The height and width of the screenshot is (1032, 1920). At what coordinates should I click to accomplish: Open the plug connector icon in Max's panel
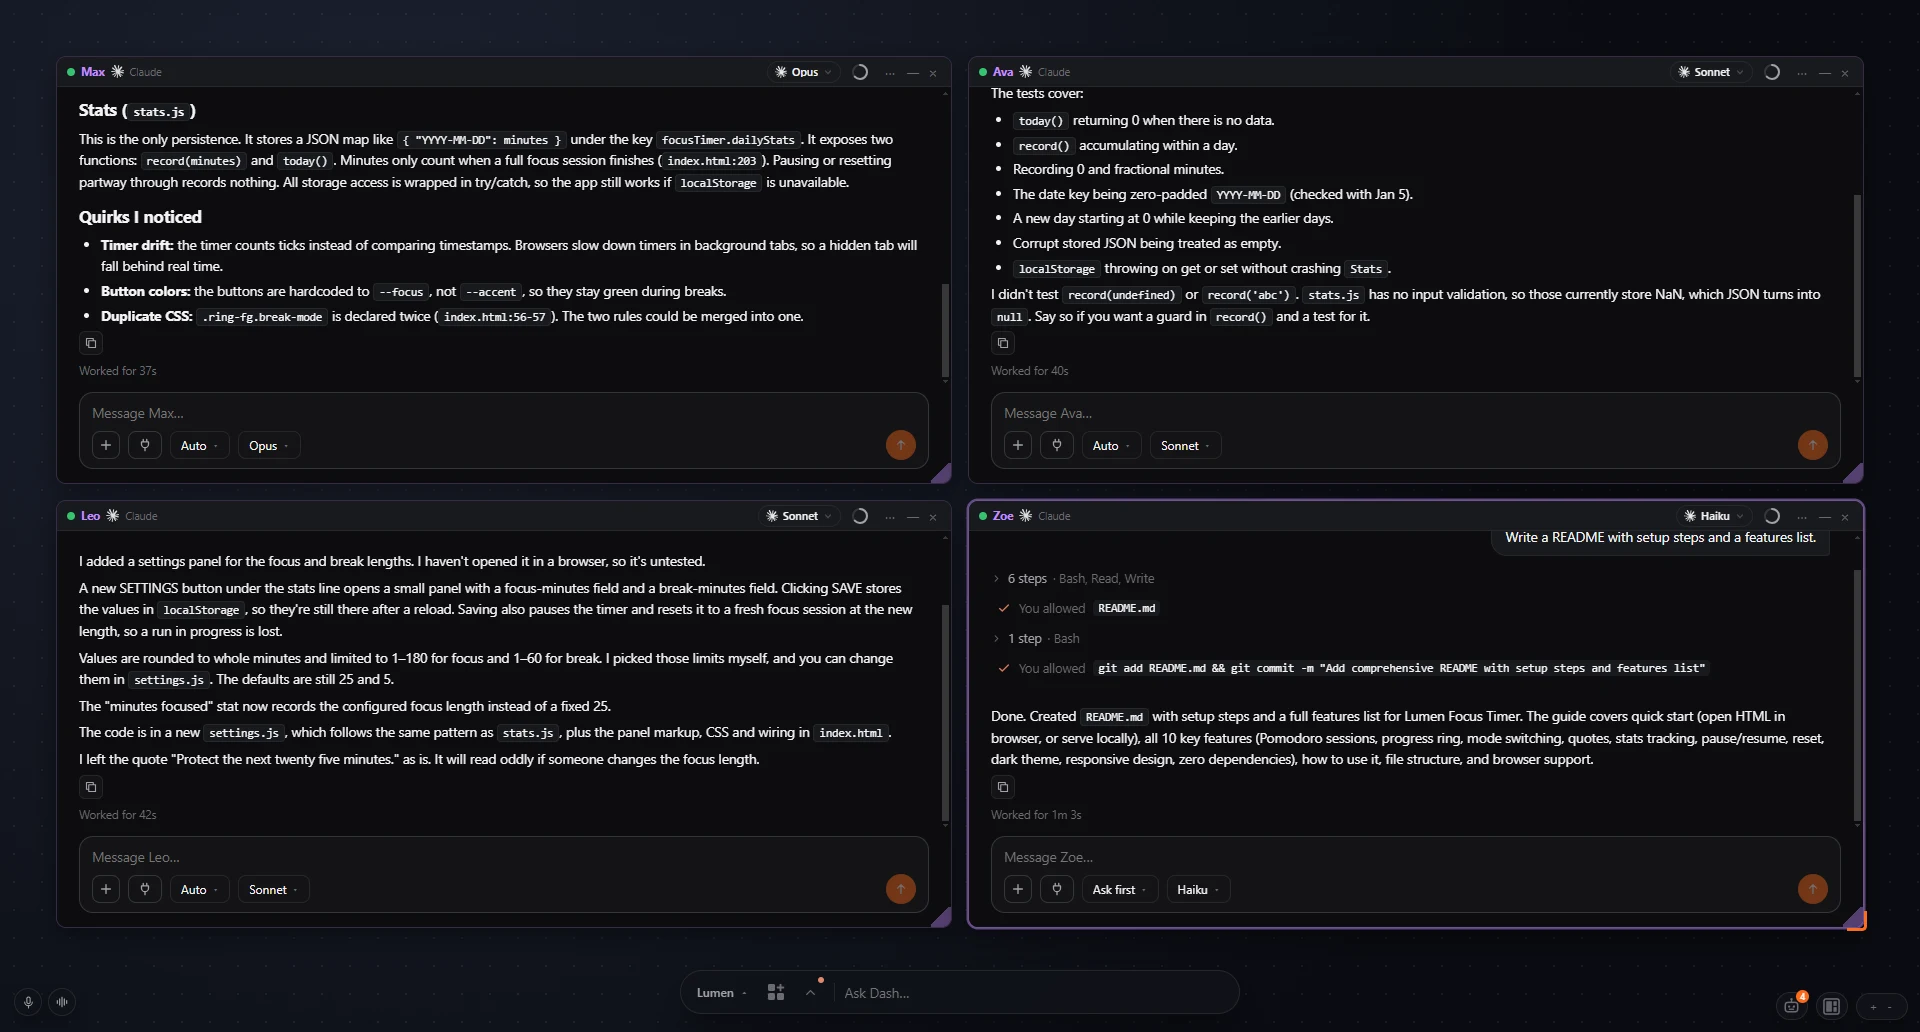(145, 445)
